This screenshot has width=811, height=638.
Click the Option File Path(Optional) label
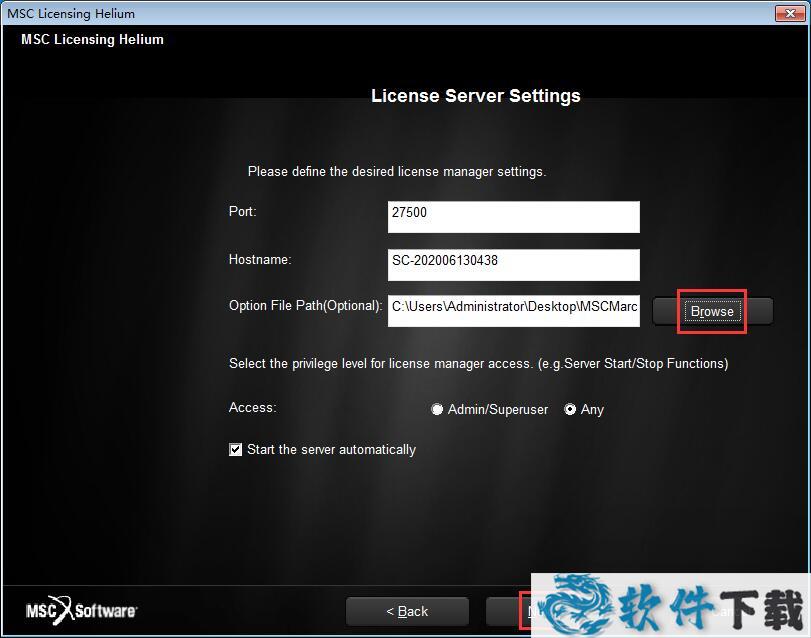click(x=305, y=306)
